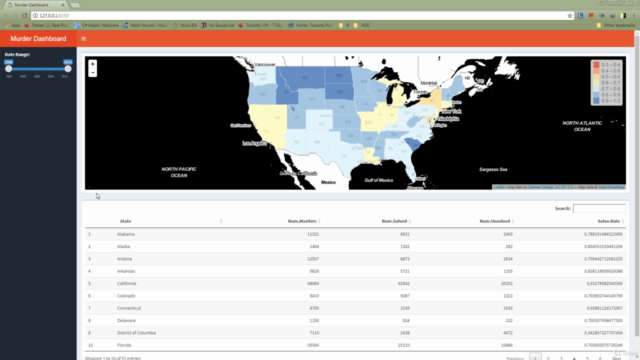Select the Alaska table row
The image size is (640, 360).
(x=355, y=247)
